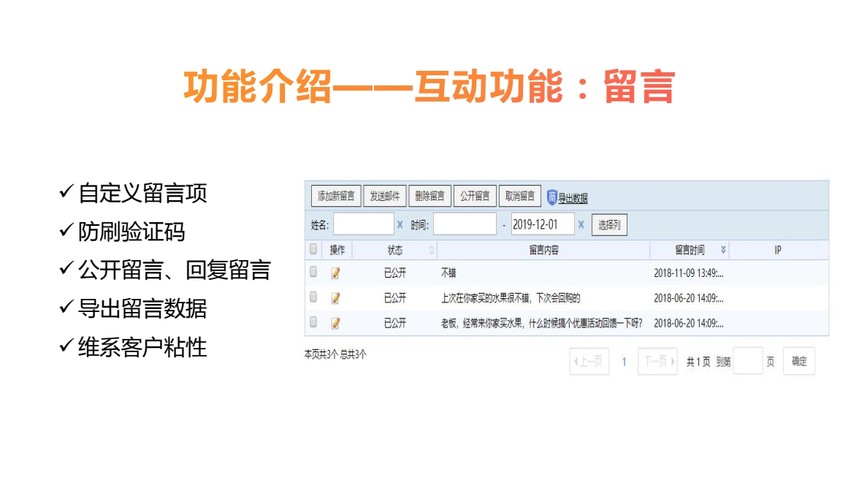Clear the 姓名 field with X icon
859x483 pixels.
(x=401, y=225)
